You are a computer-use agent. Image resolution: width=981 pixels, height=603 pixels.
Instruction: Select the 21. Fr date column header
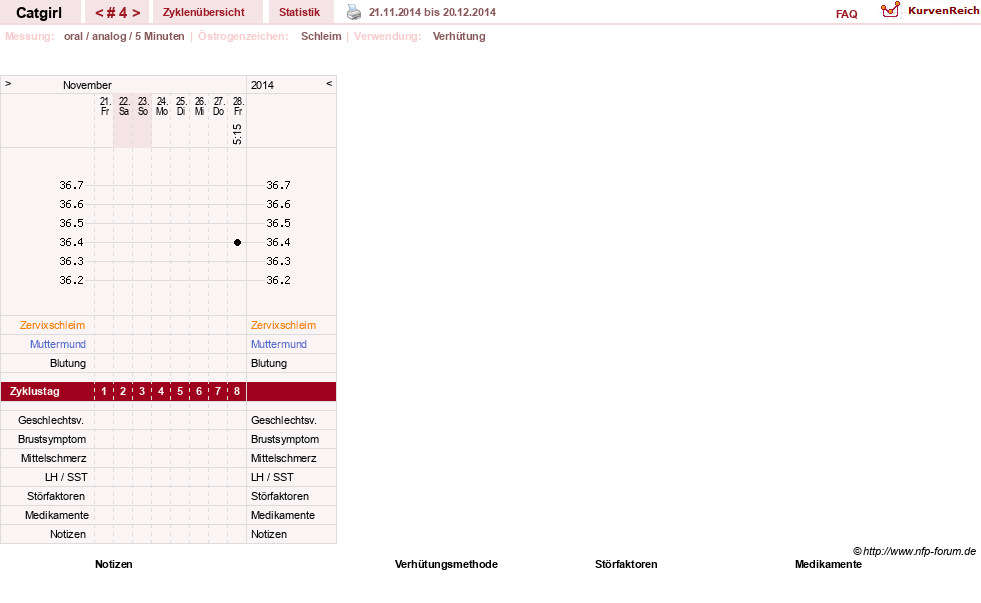[x=105, y=106]
